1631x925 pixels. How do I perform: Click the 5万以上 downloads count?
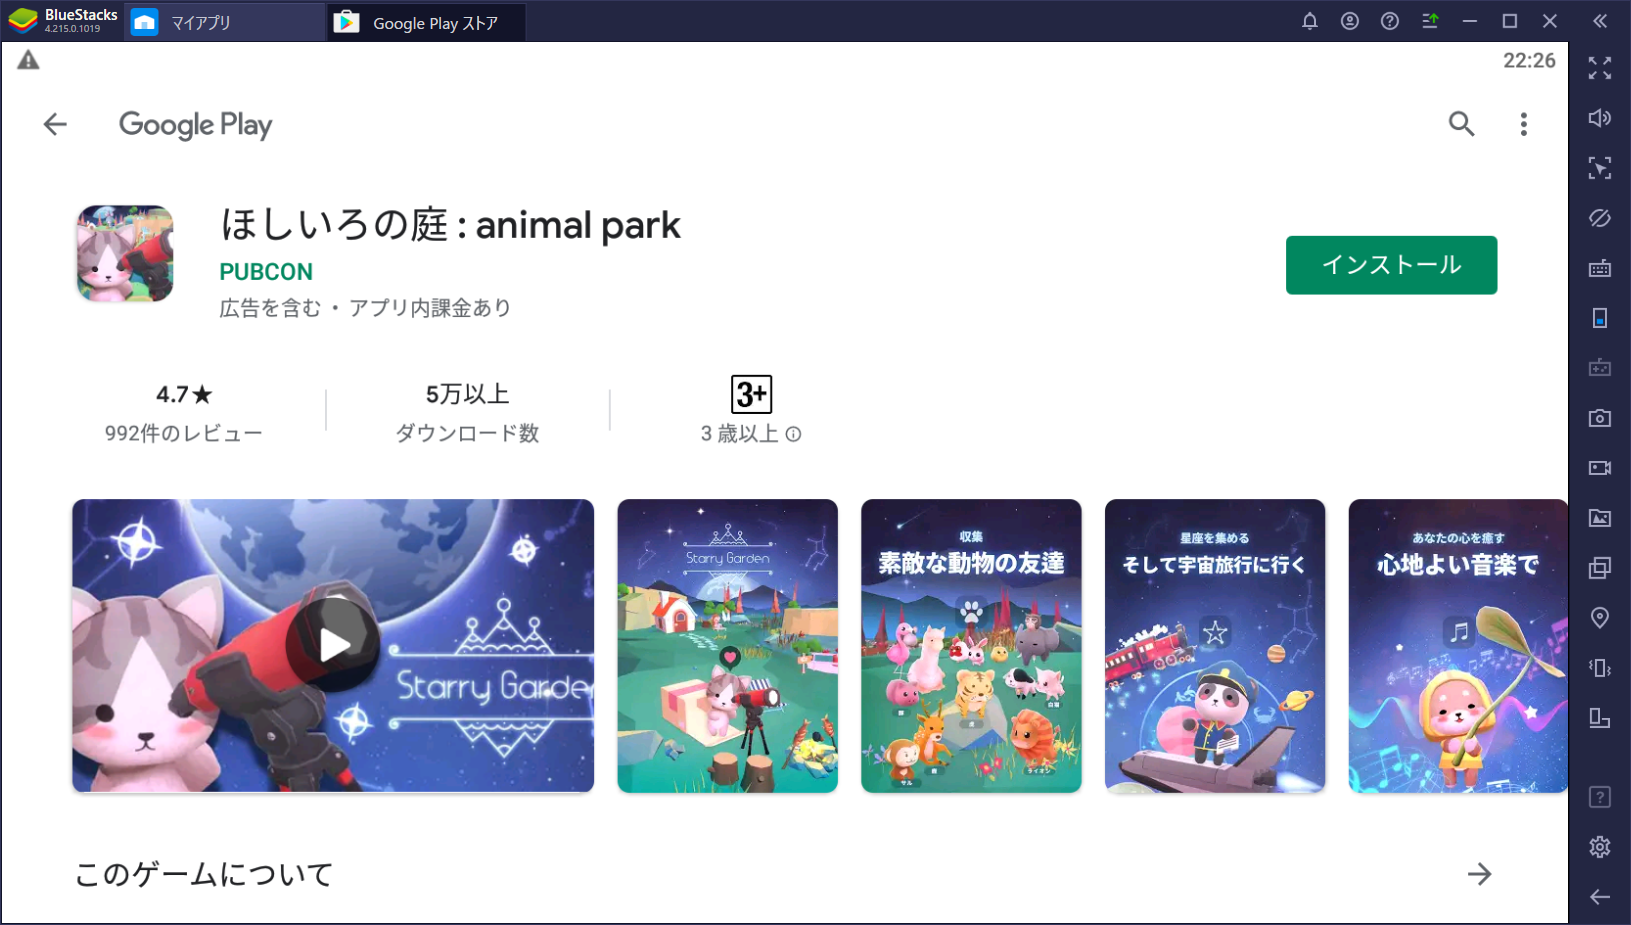coord(467,394)
